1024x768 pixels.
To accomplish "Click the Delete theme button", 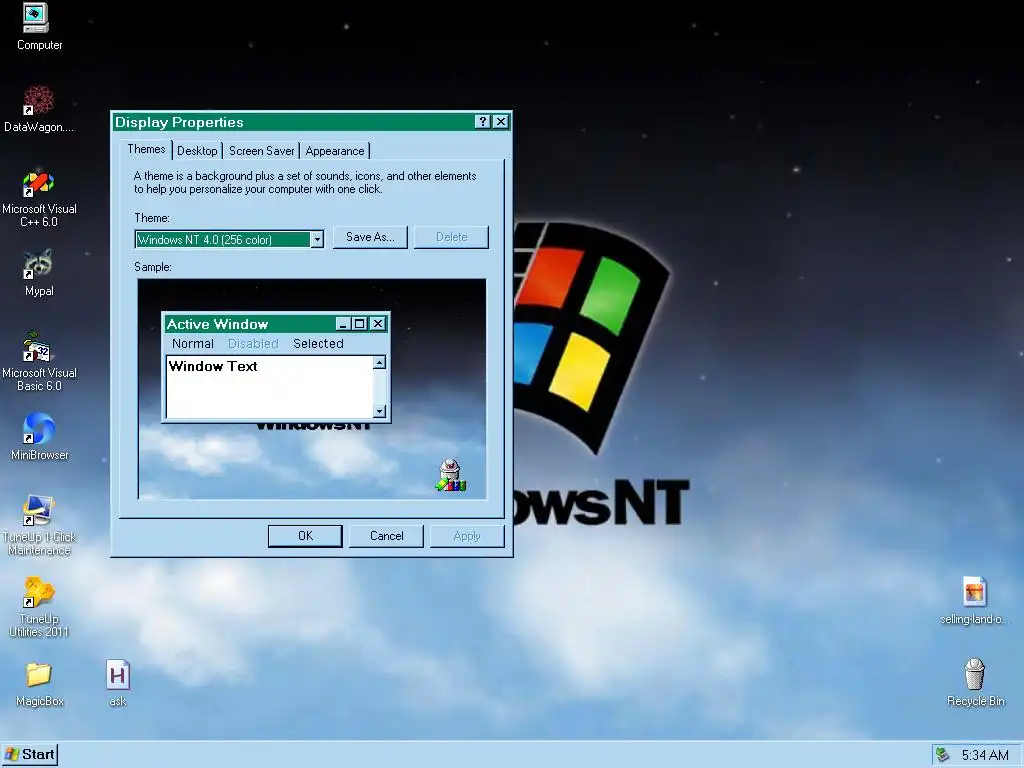I will coord(451,237).
